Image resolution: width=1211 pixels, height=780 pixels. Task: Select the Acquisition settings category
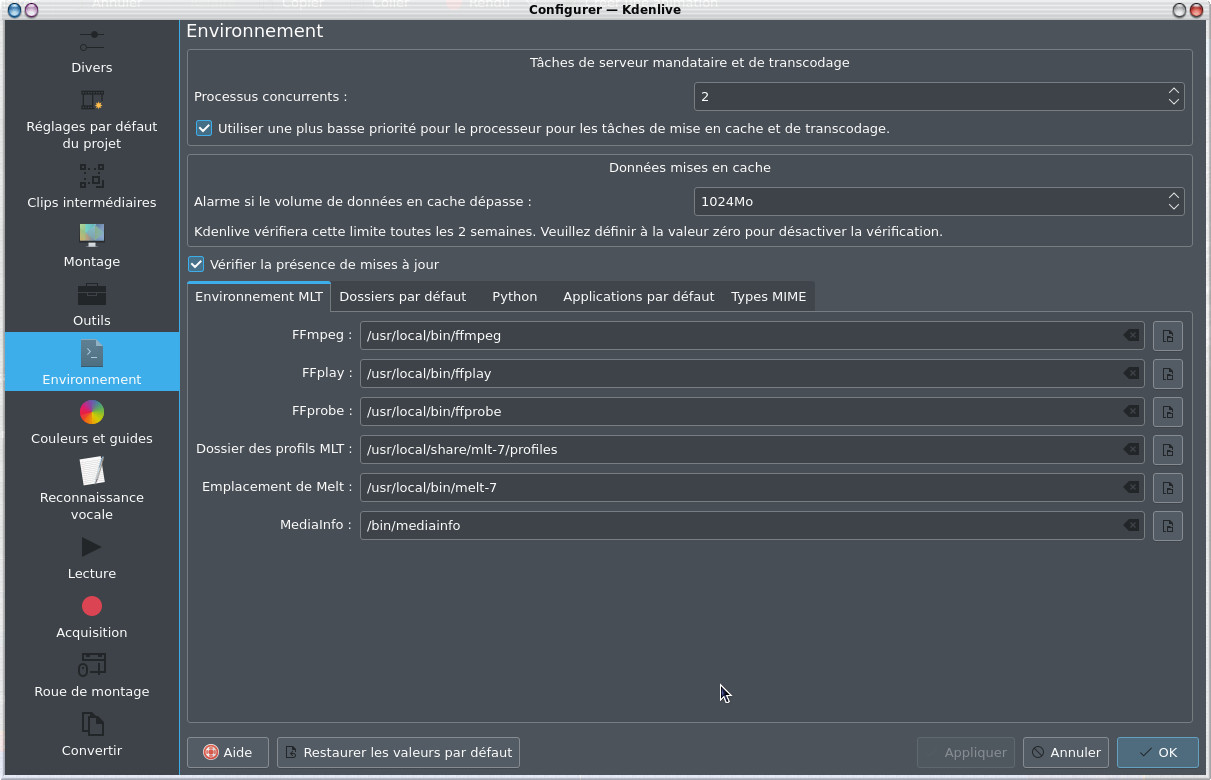92,617
